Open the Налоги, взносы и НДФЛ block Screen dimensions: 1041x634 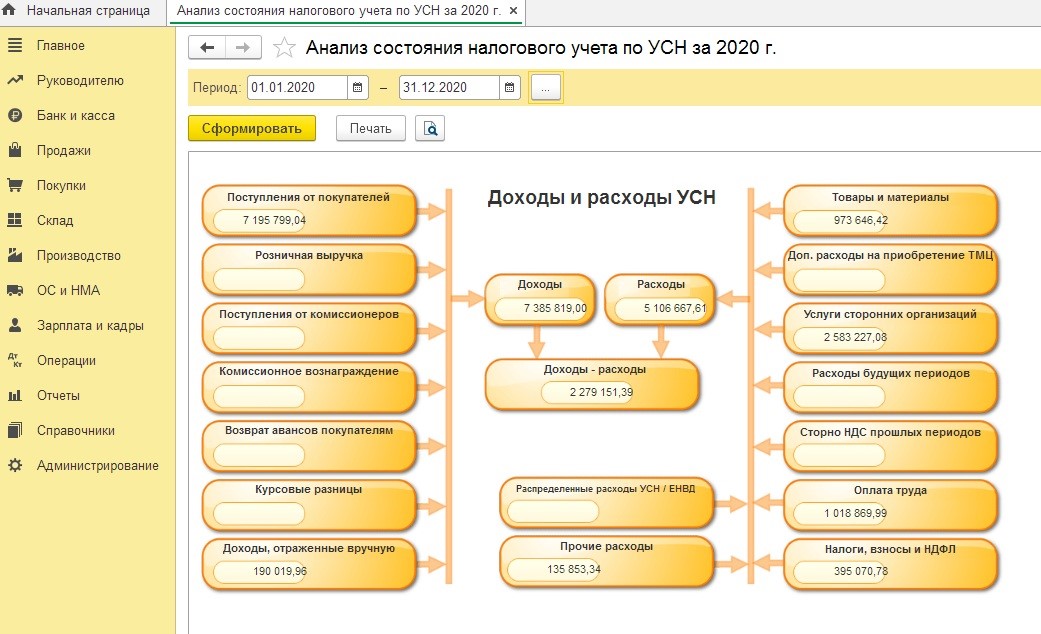[890, 563]
